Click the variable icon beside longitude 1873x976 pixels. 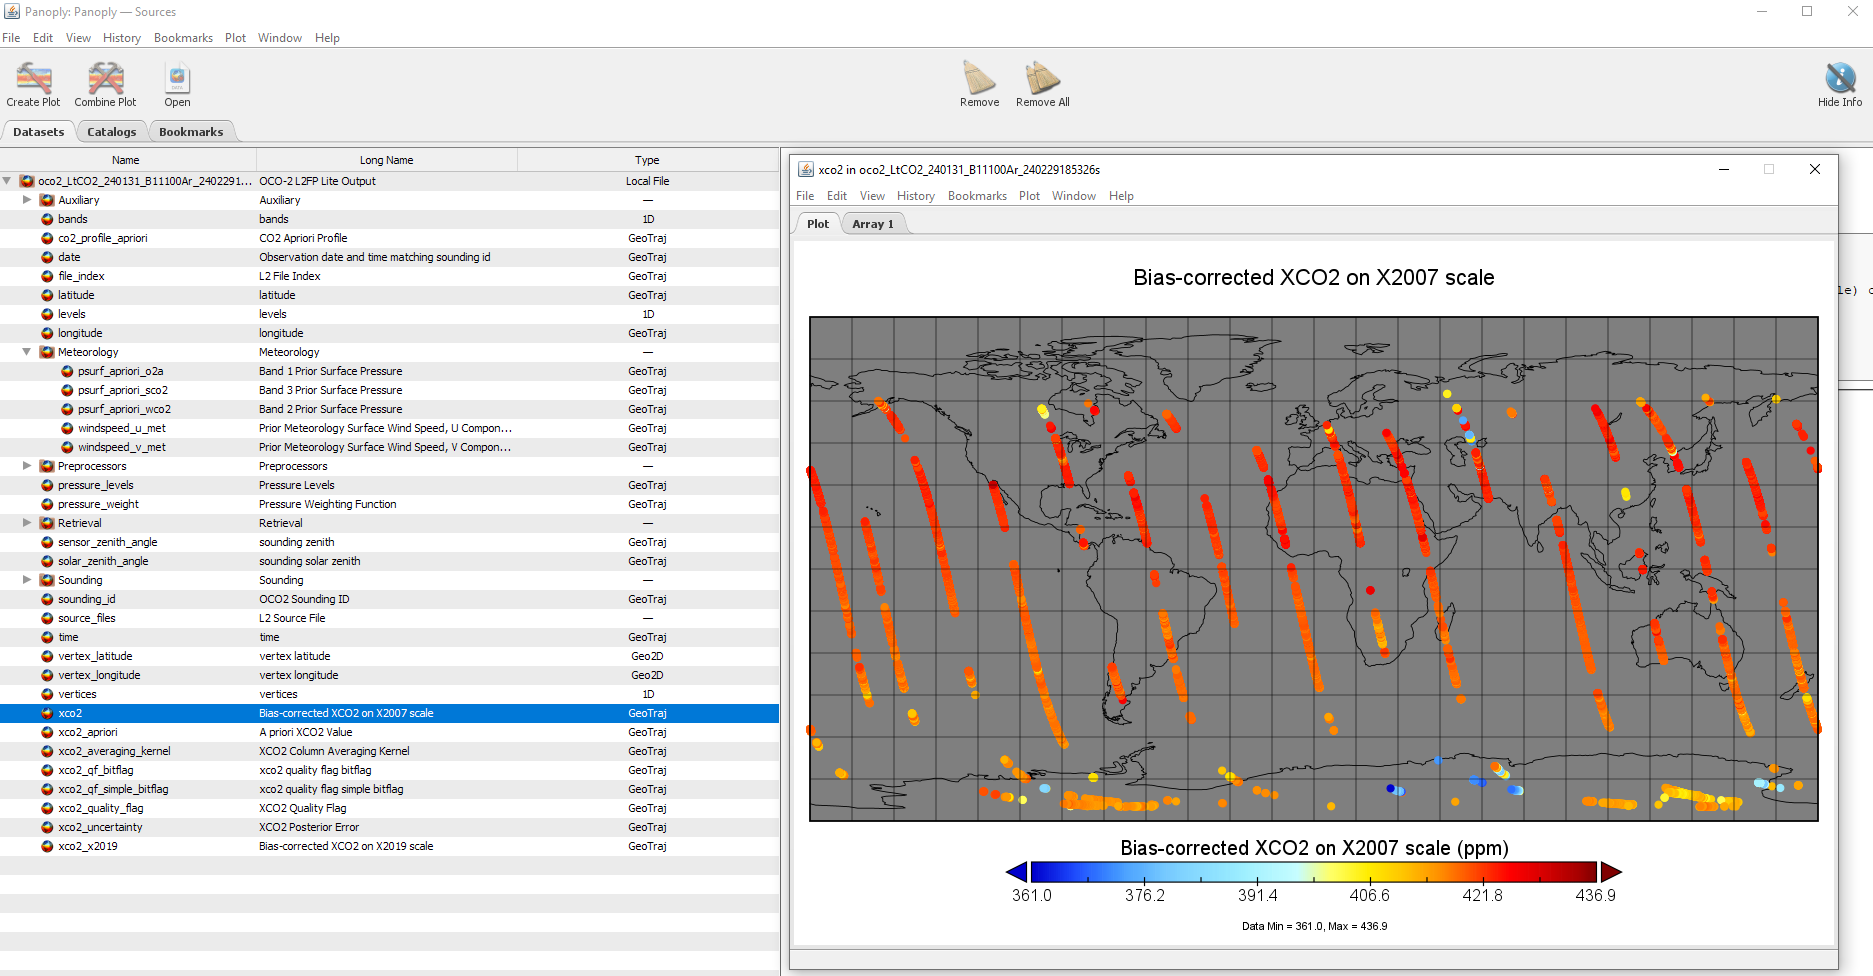click(x=47, y=333)
